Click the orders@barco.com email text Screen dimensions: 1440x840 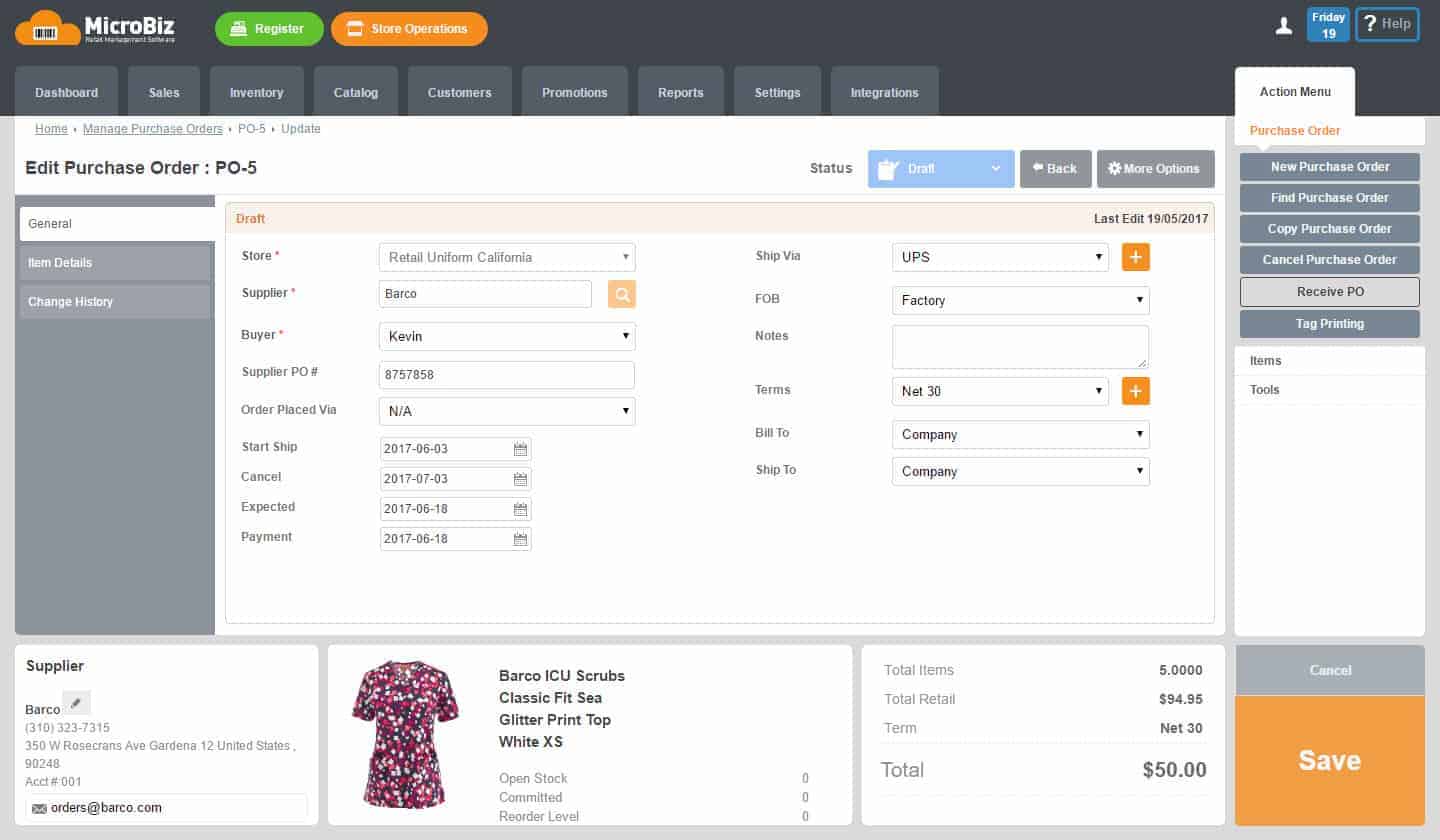tap(106, 808)
